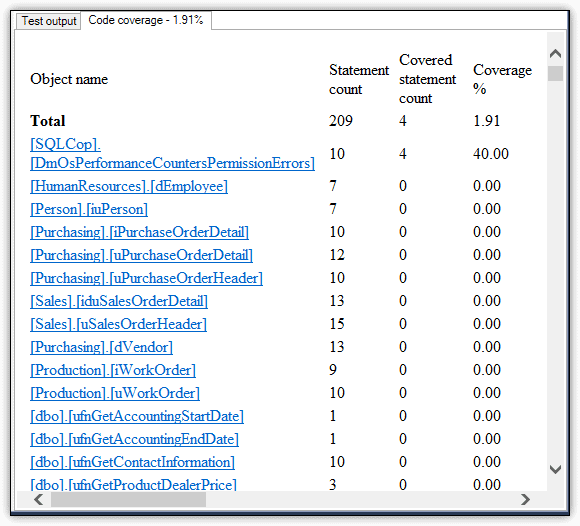Click the vertical scrollbar thumb
Image resolution: width=580 pixels, height=526 pixels.
click(555, 73)
